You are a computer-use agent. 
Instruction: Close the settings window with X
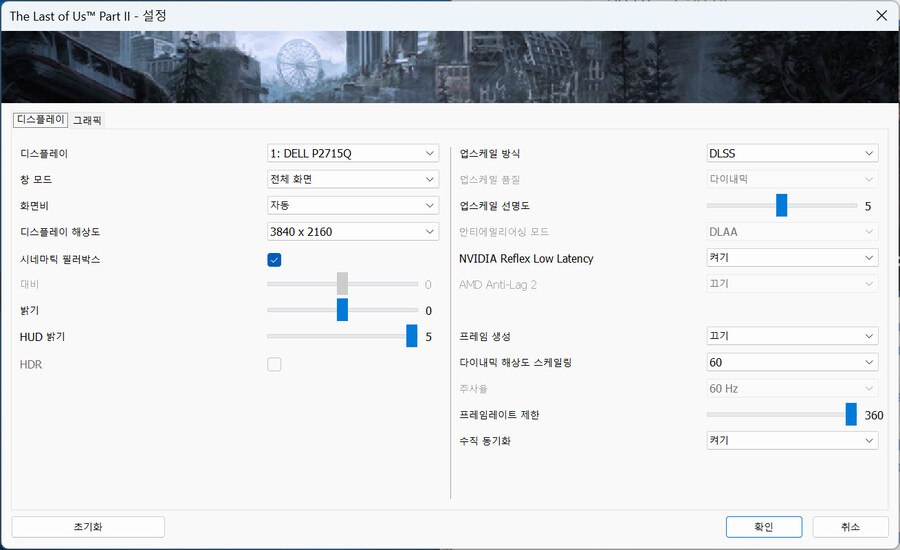(x=880, y=15)
